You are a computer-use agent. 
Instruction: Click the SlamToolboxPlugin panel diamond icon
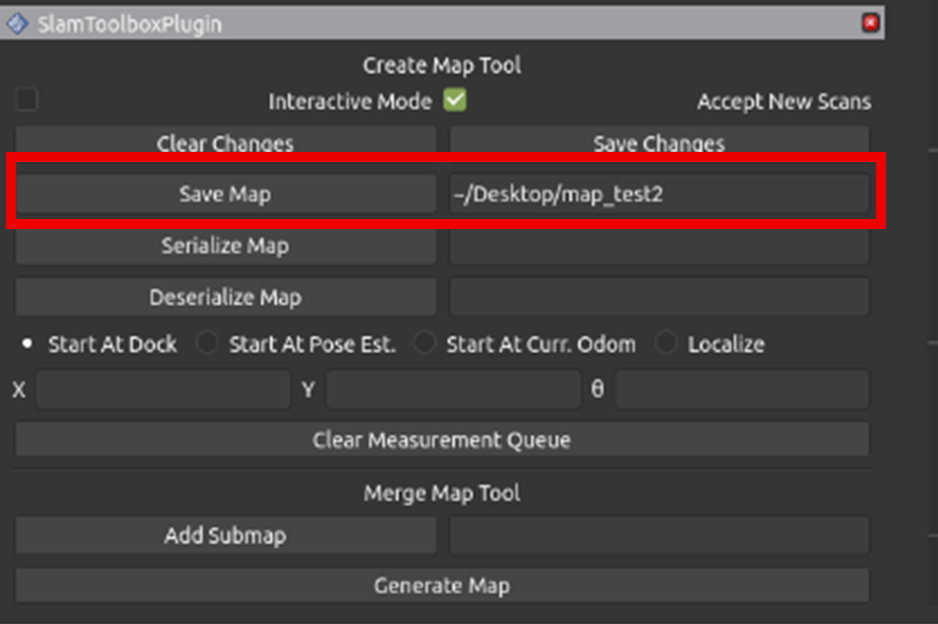click(x=17, y=23)
